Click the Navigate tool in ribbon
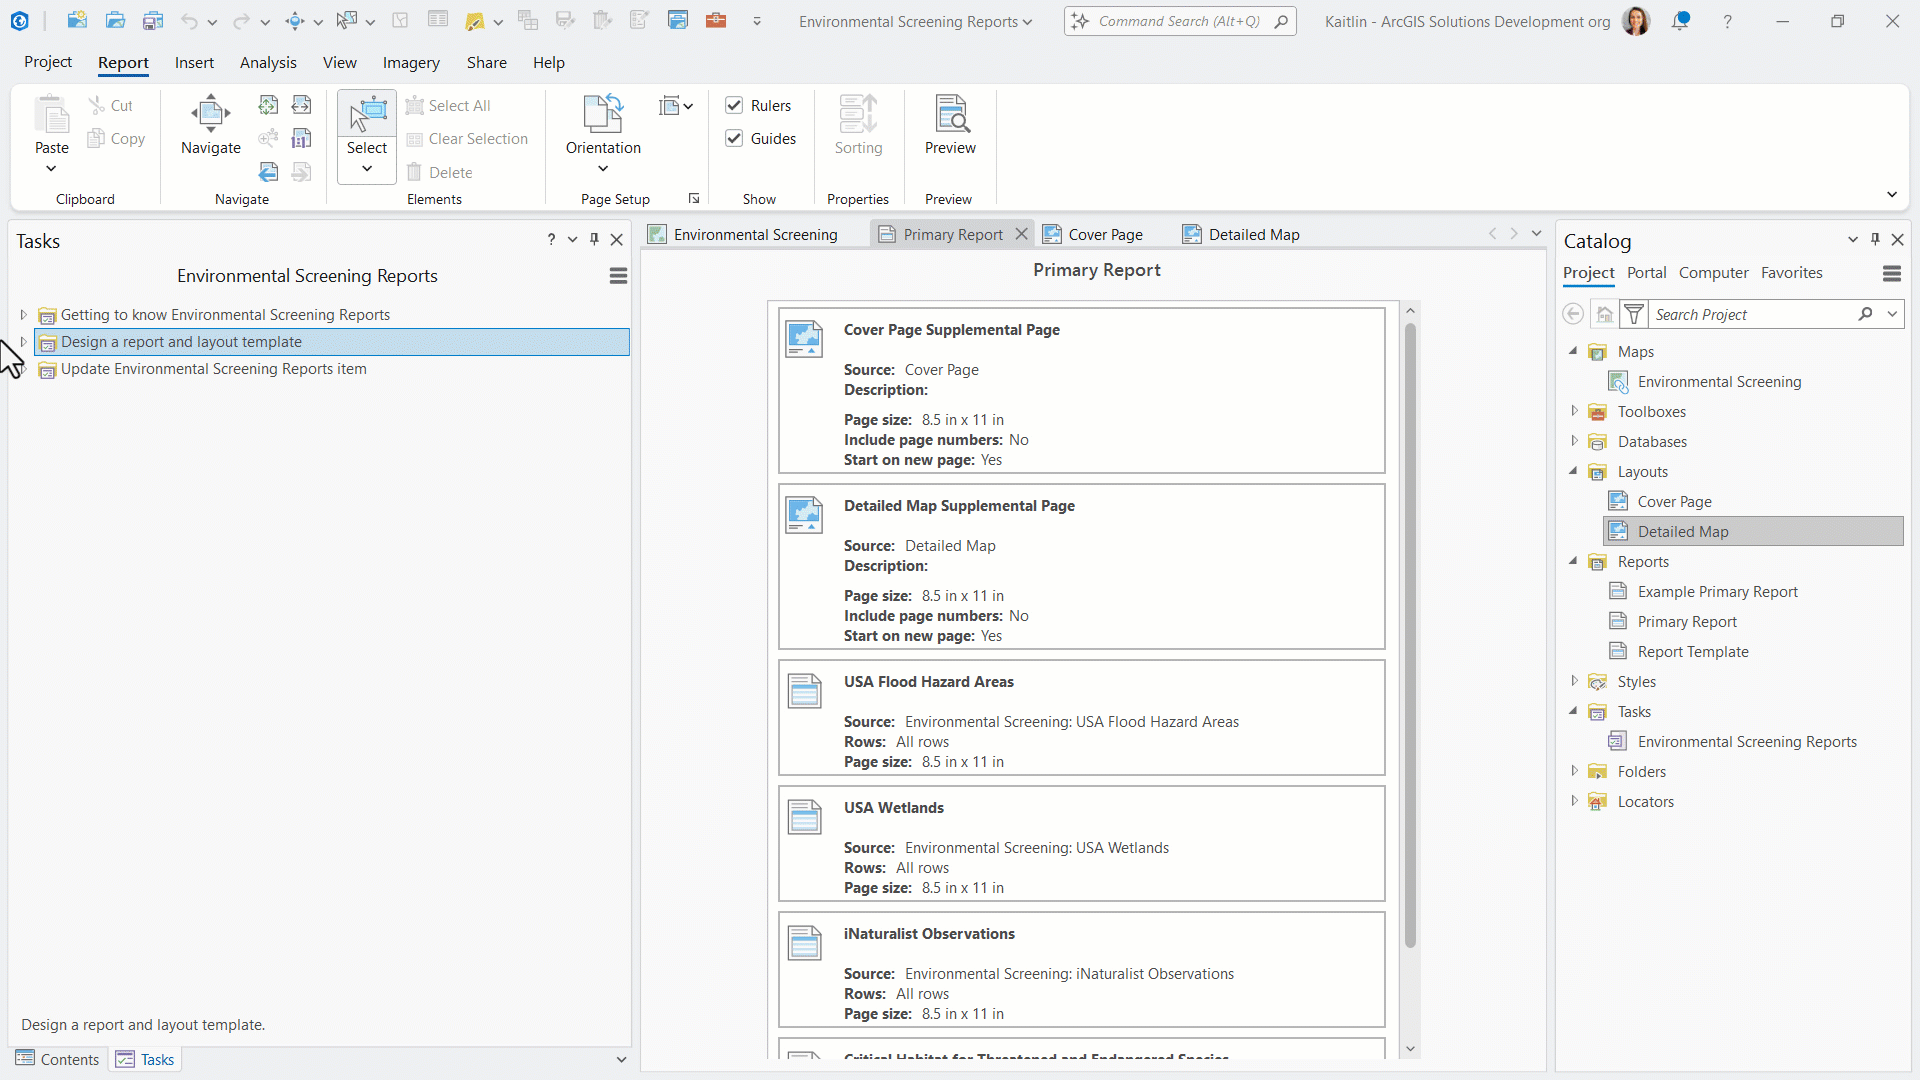The height and width of the screenshot is (1080, 1920). coord(211,125)
